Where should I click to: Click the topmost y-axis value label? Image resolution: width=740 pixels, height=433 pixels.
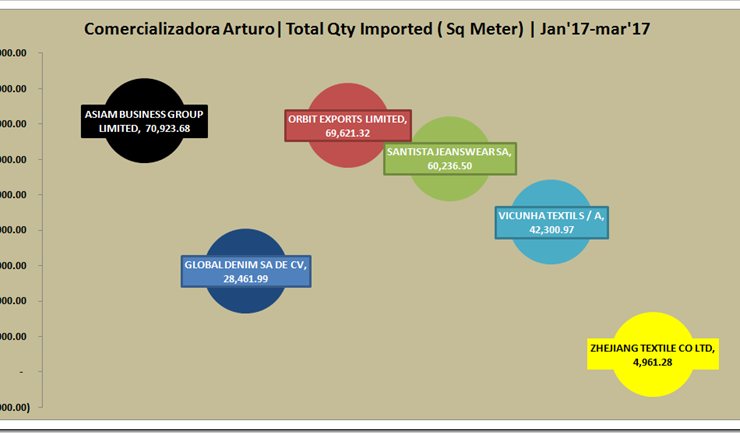pyautogui.click(x=14, y=53)
